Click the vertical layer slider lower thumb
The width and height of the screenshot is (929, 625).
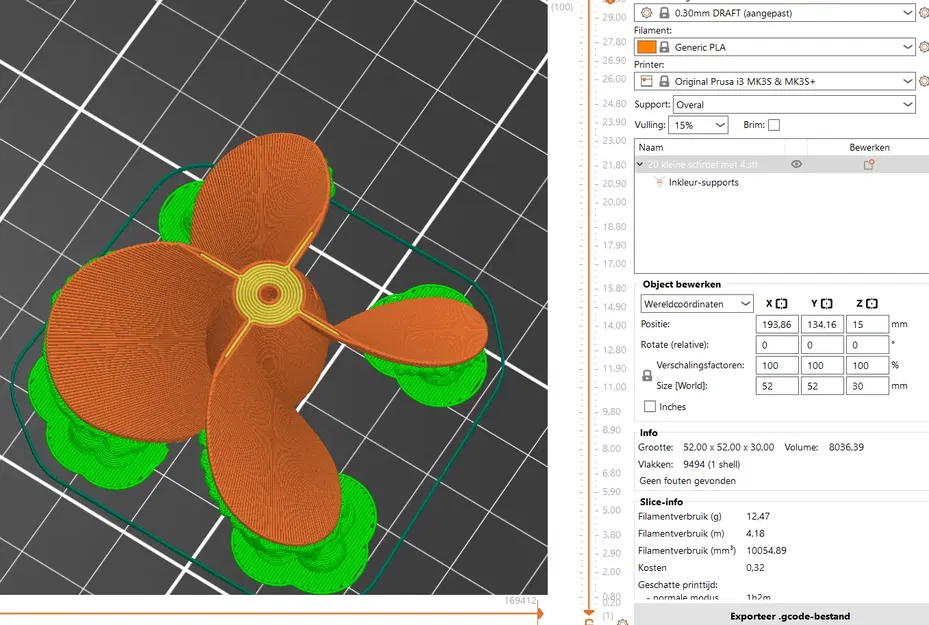tap(588, 613)
